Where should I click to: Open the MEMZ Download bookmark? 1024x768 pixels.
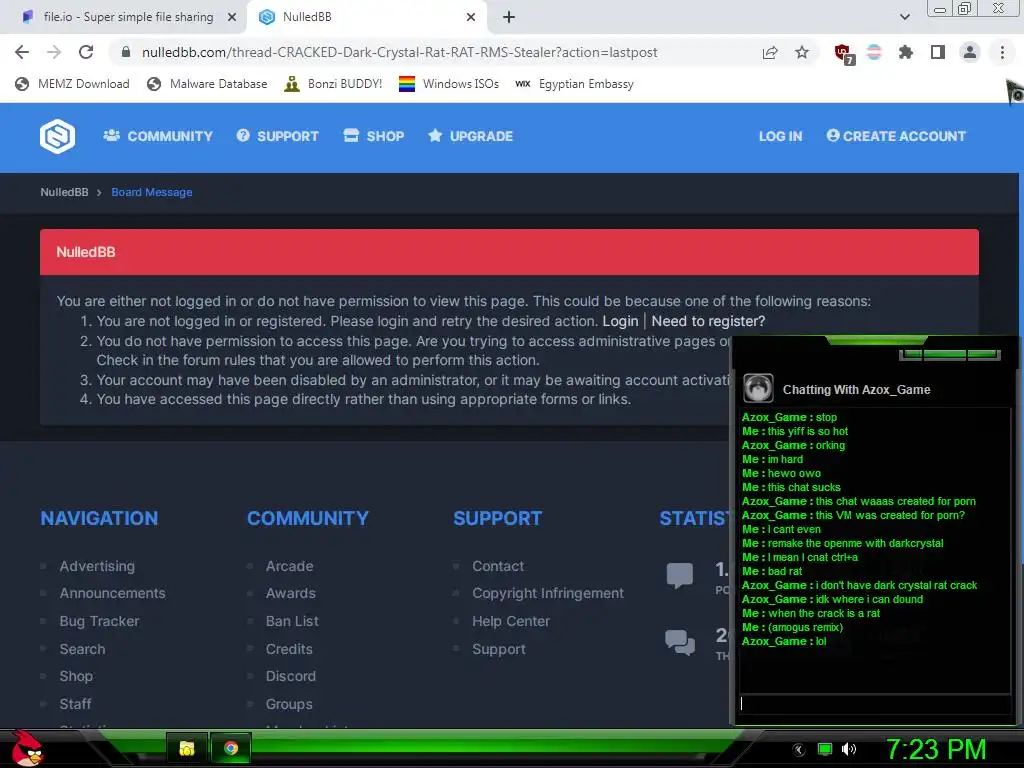point(72,84)
